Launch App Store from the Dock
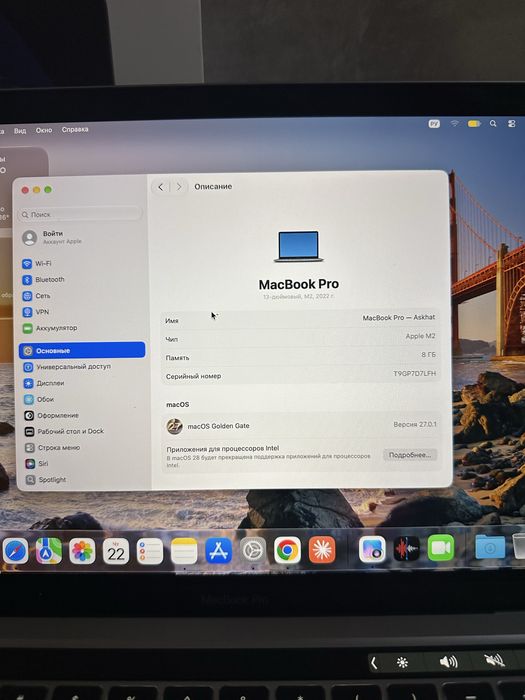Image resolution: width=525 pixels, height=700 pixels. (218, 551)
